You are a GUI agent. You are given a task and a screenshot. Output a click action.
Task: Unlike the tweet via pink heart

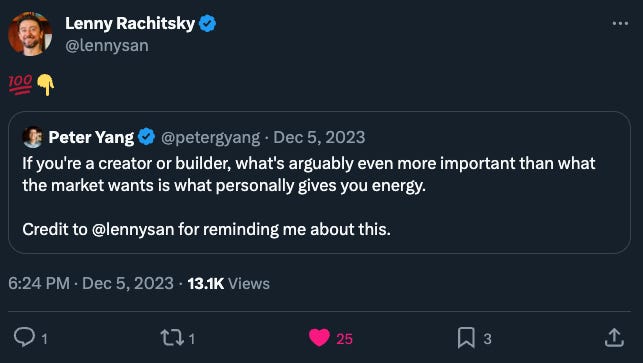(x=319, y=338)
